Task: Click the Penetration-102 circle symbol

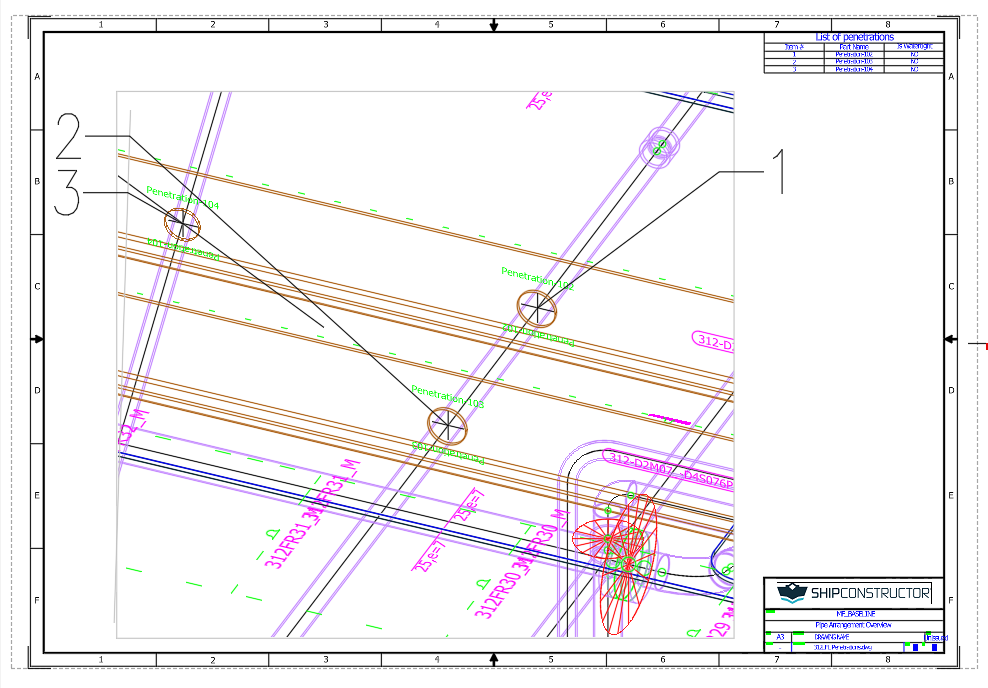Action: coord(536,308)
